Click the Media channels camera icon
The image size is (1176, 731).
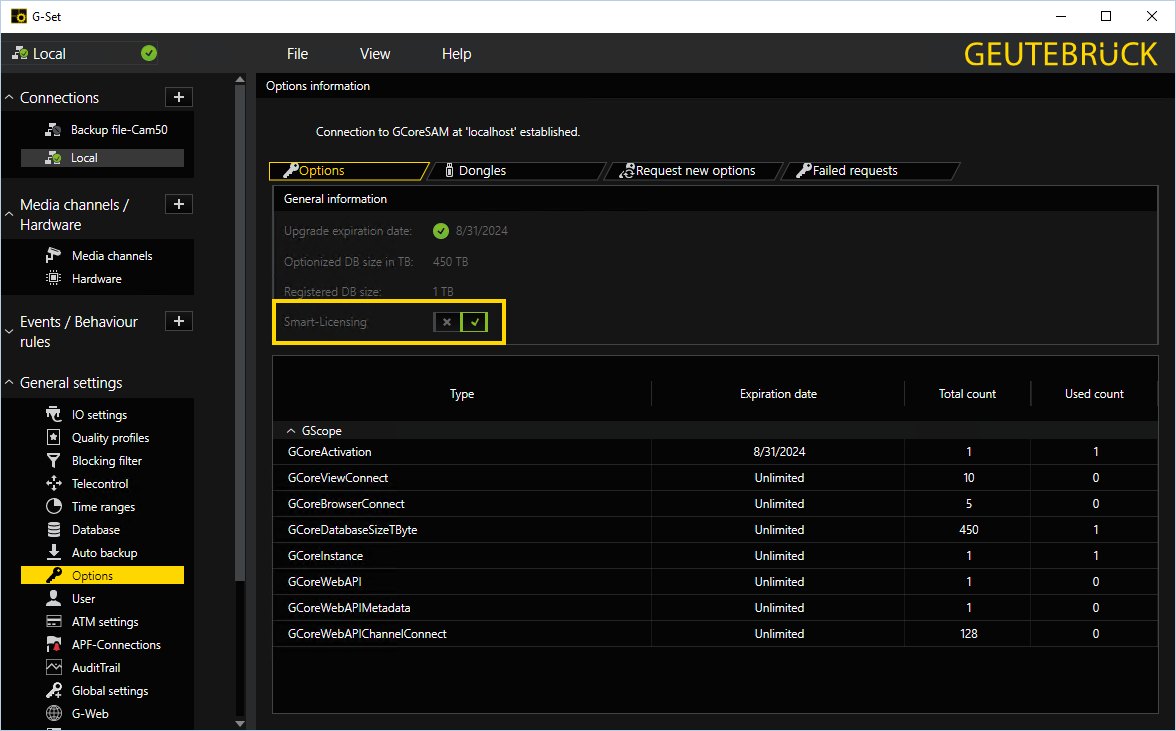[x=54, y=256]
